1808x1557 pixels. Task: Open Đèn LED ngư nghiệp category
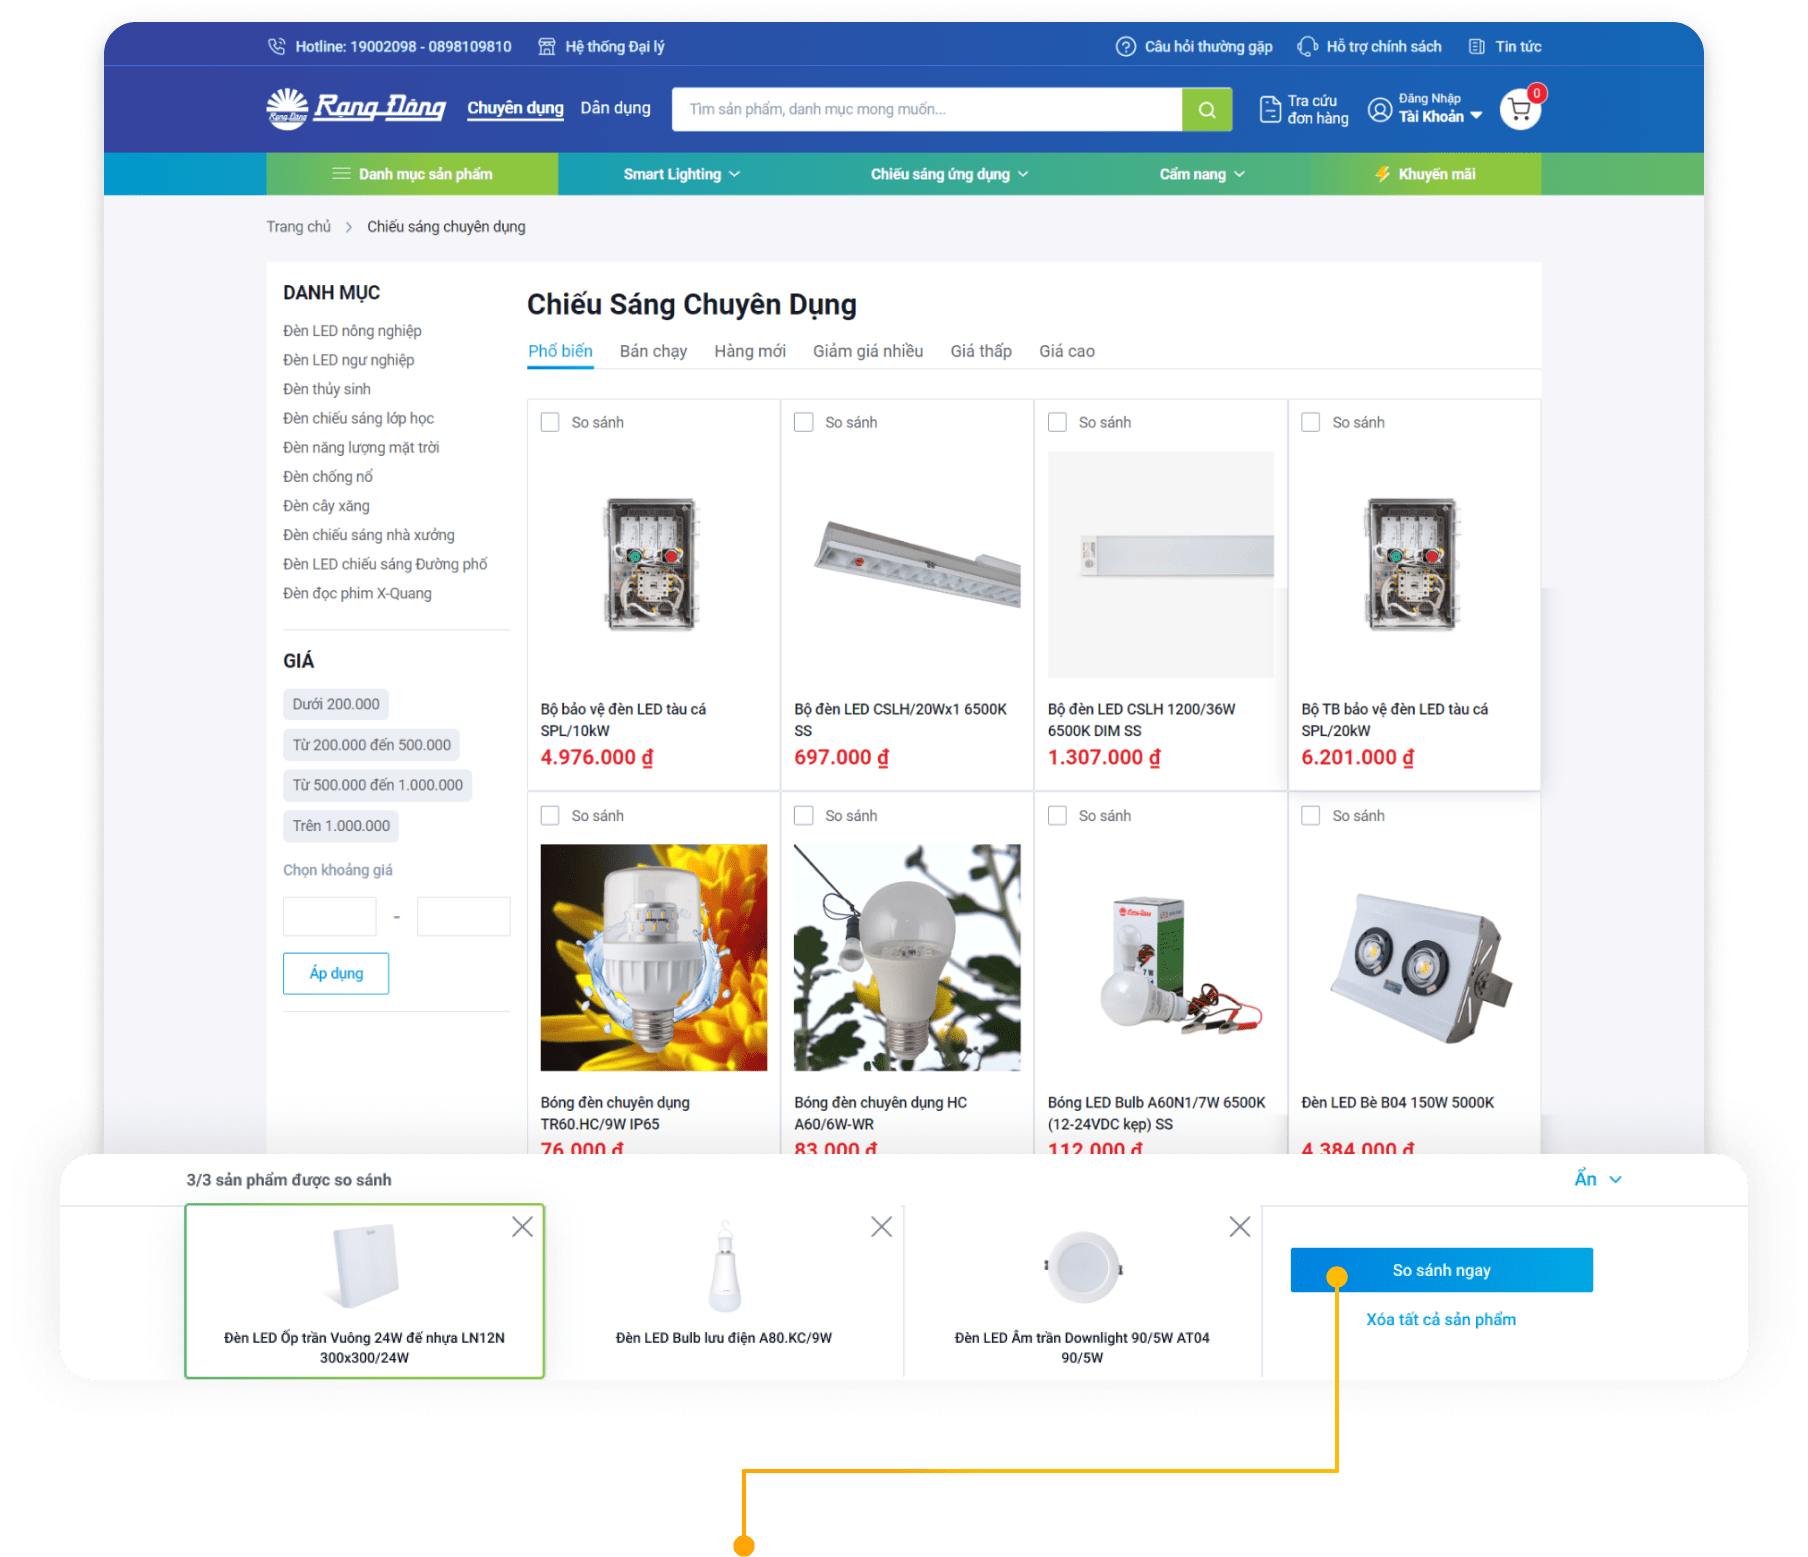pos(348,360)
